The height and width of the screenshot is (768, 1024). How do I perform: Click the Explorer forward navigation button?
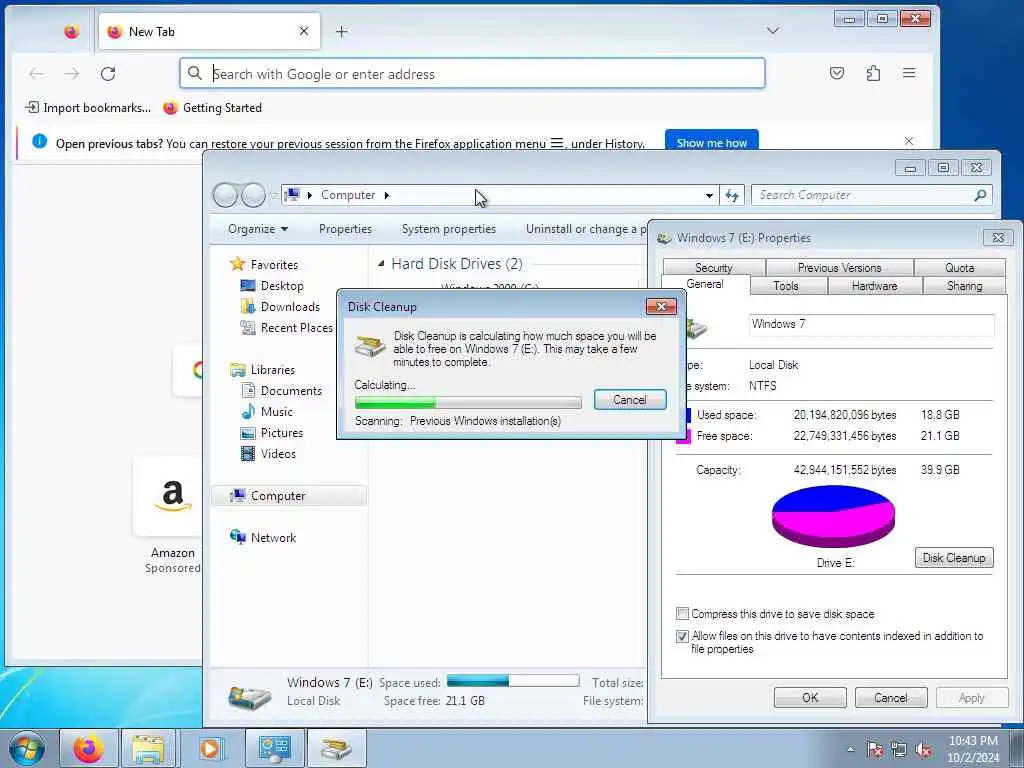coord(253,195)
